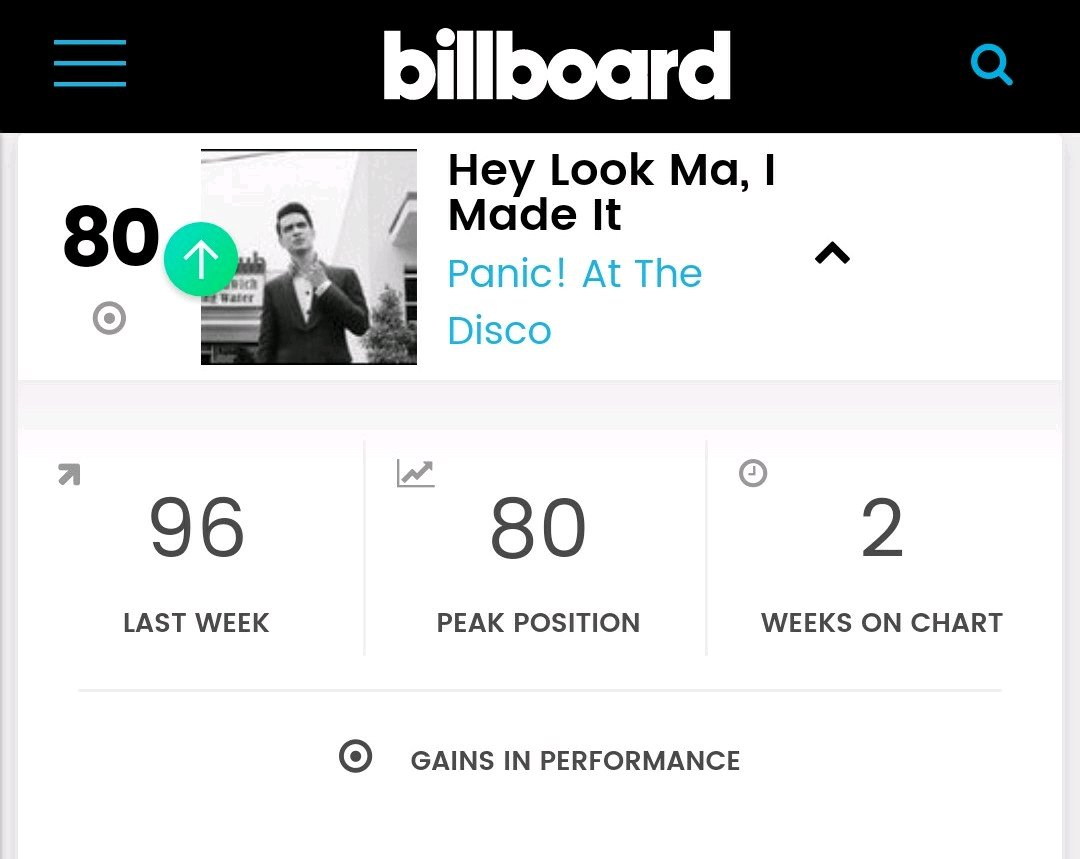Viewport: 1080px width, 859px height.
Task: Click the weeks on chart value 2
Action: click(881, 528)
